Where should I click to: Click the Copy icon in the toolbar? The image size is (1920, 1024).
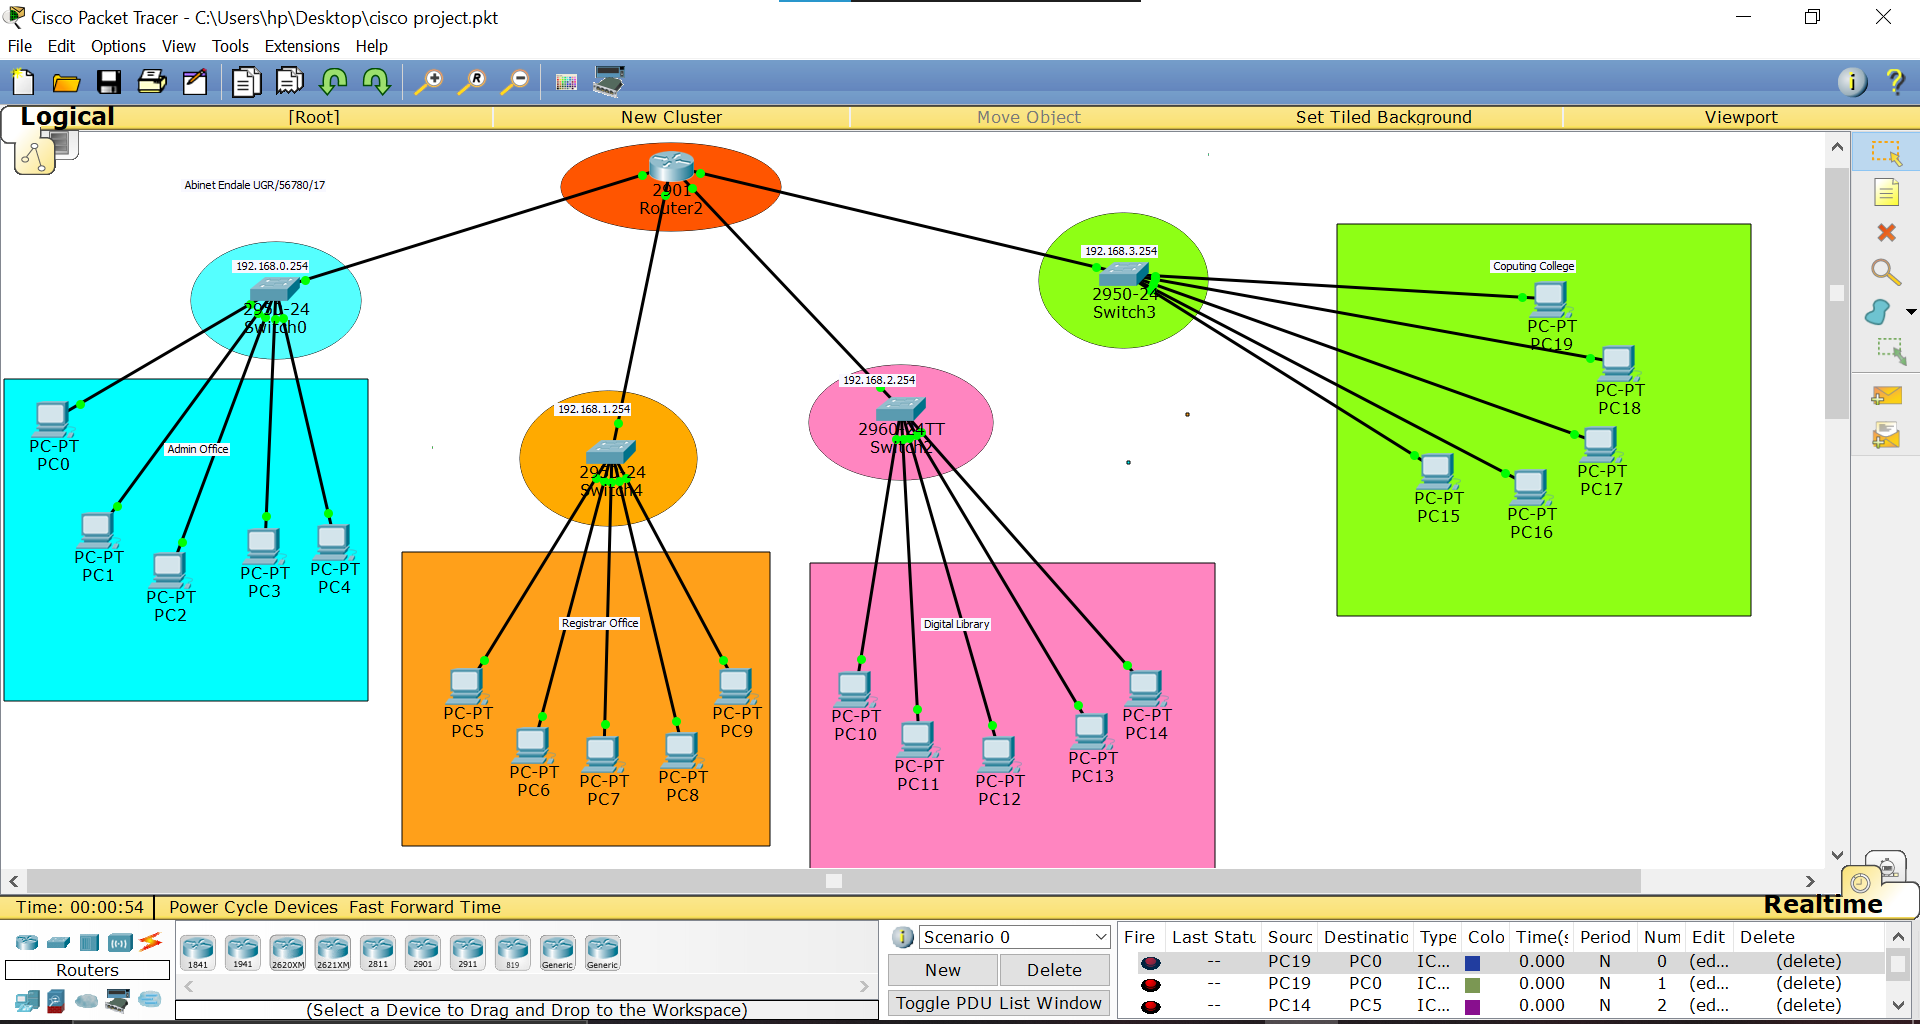point(246,82)
